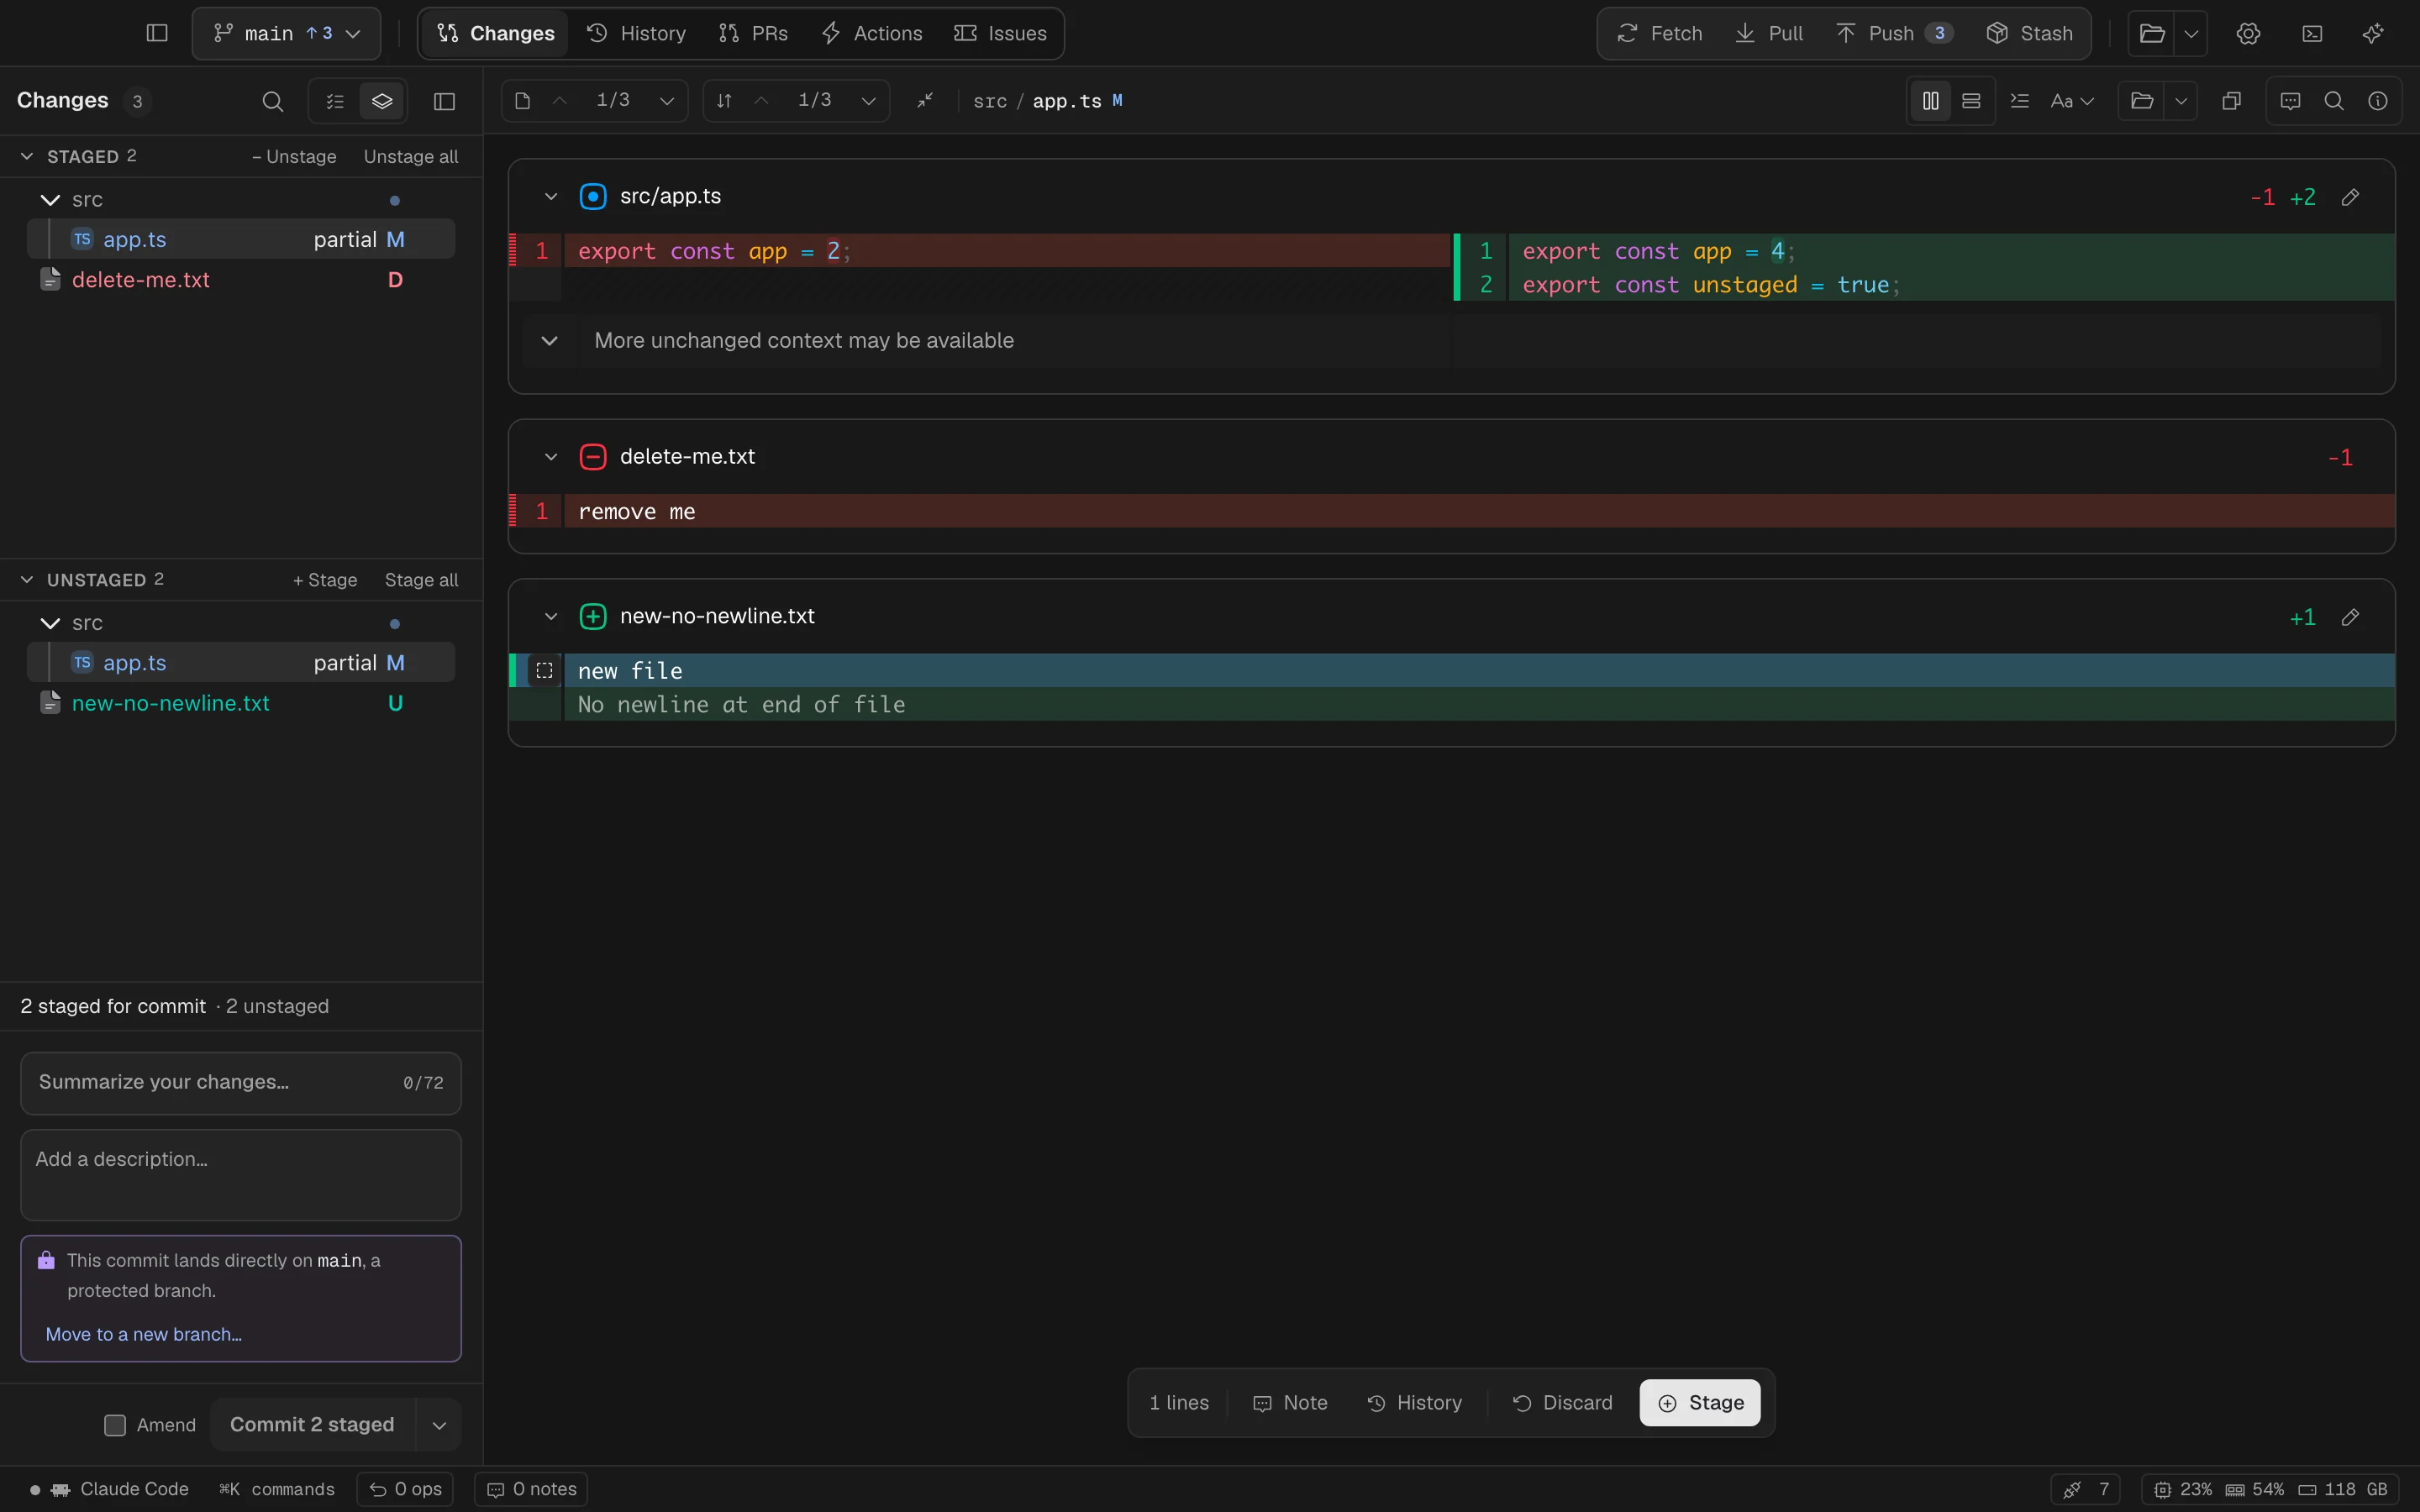Select staged app.ts file
Image resolution: width=2420 pixels, height=1512 pixels.
tap(241, 239)
